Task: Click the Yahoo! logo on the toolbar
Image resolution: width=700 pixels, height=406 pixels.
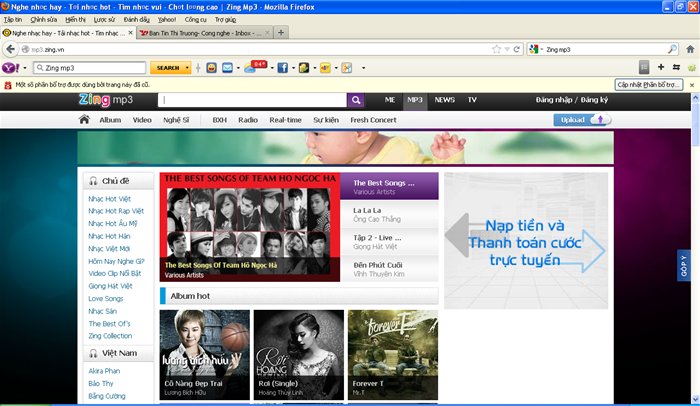Action: click(x=11, y=68)
